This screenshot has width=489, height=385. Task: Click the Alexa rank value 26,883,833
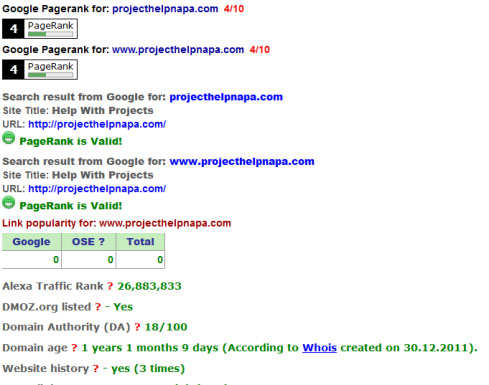(x=149, y=286)
